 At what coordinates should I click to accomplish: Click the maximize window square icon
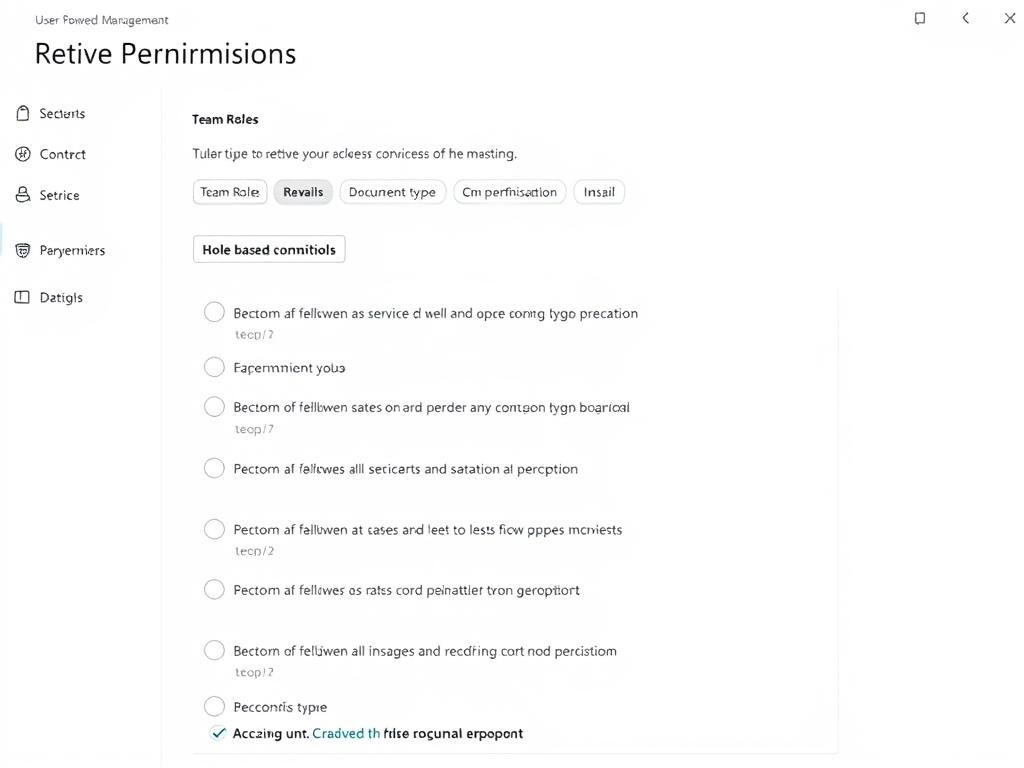coord(920,18)
